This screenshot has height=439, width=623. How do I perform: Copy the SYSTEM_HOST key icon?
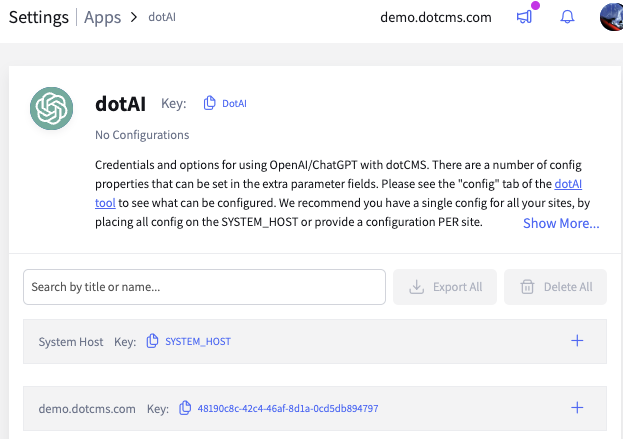click(x=152, y=341)
